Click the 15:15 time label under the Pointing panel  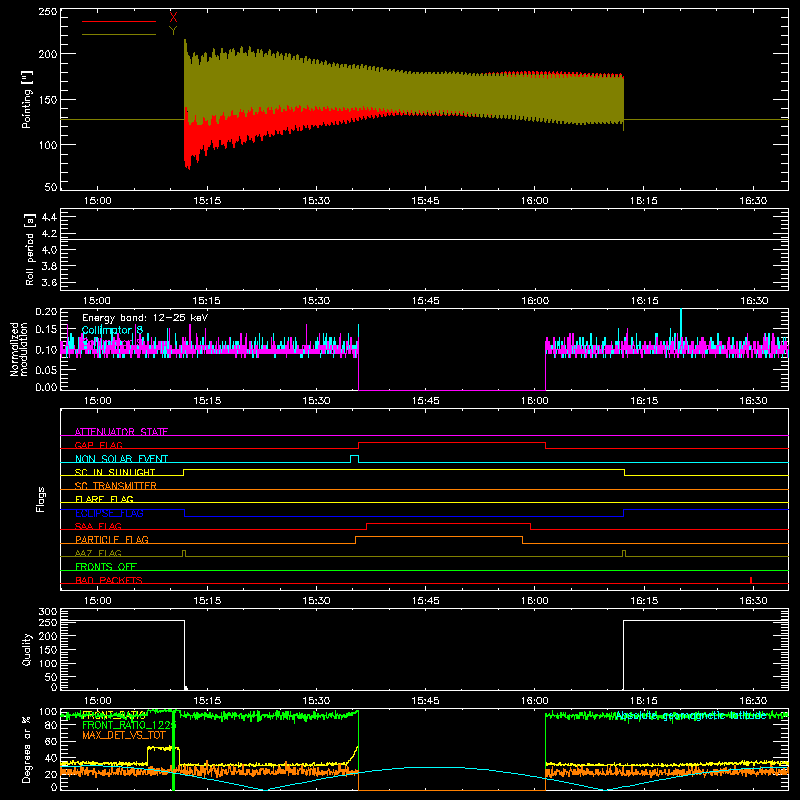point(207,201)
